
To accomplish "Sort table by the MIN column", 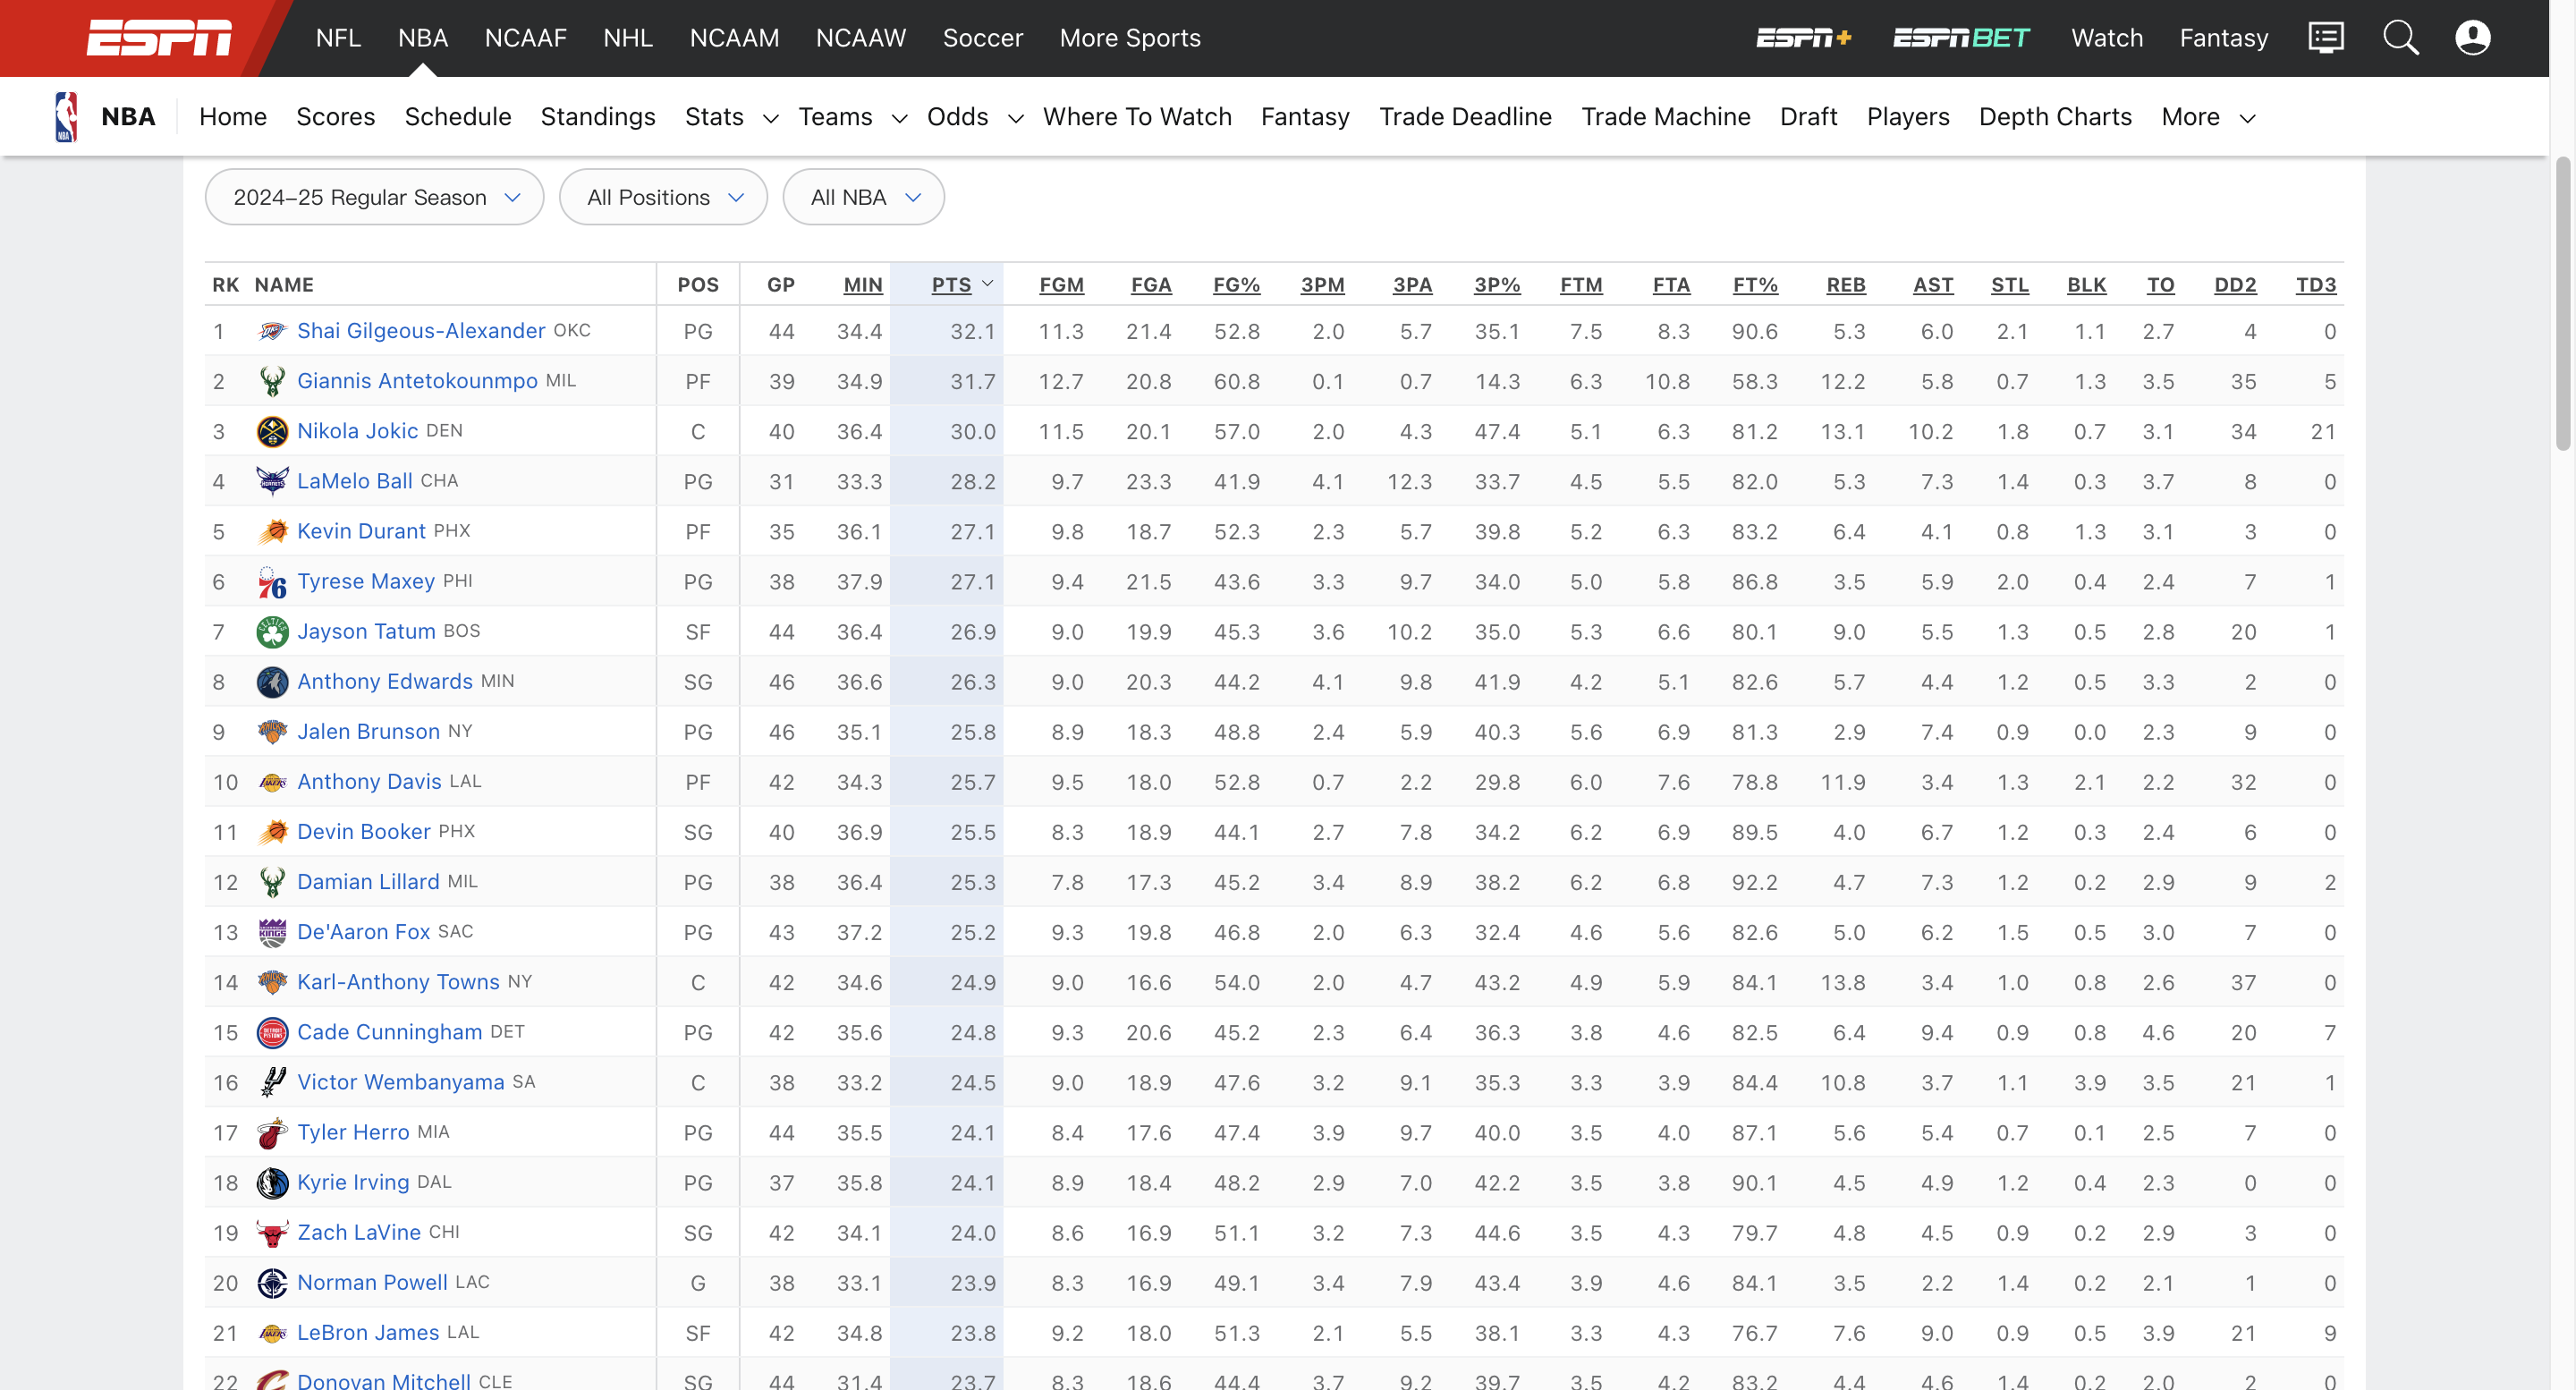I will click(x=862, y=285).
